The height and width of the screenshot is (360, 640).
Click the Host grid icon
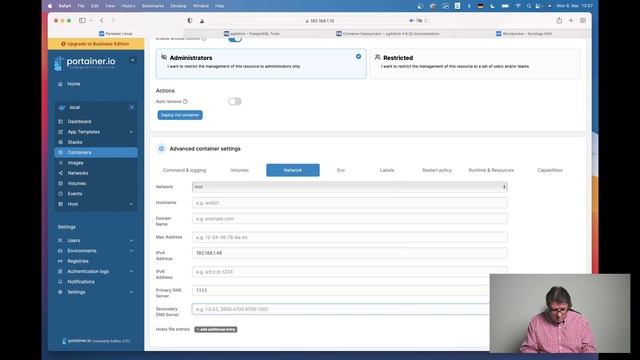pyautogui.click(x=60, y=204)
